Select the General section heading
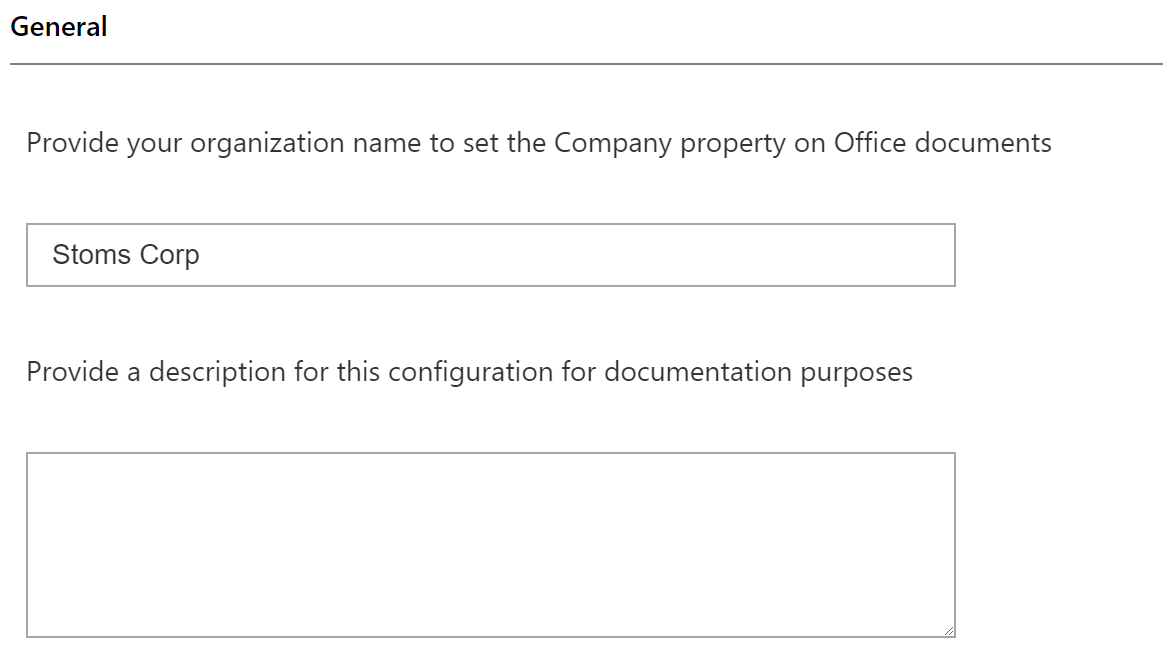 tap(59, 27)
